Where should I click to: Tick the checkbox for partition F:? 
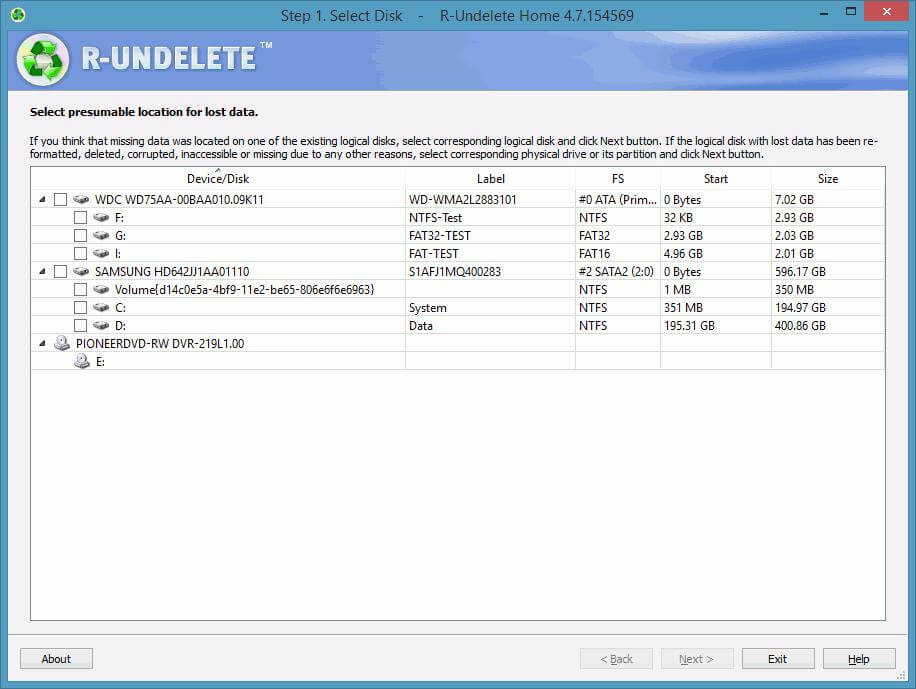pyautogui.click(x=81, y=218)
